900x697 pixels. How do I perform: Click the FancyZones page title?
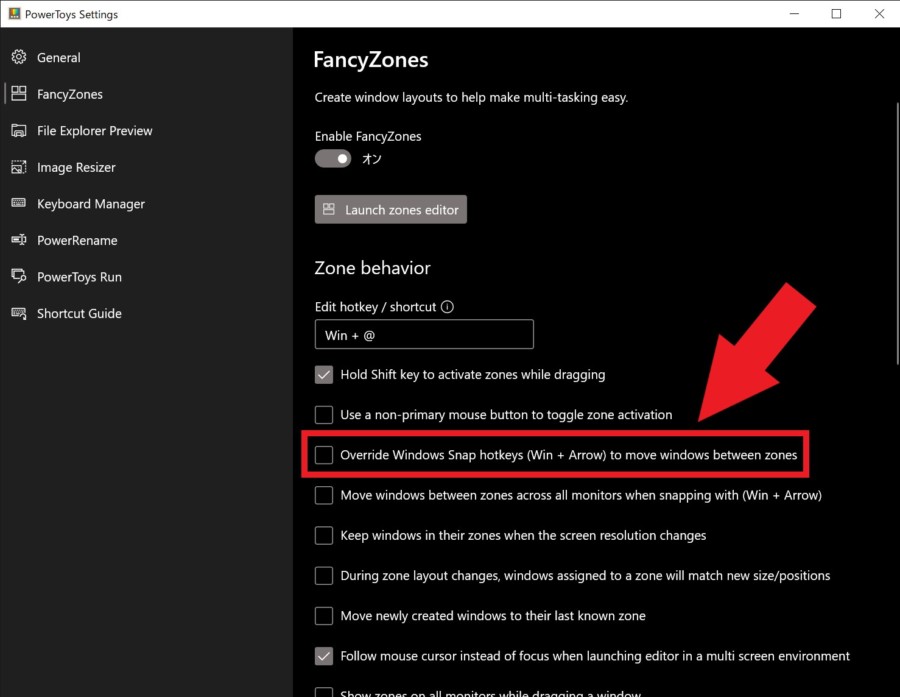point(371,60)
